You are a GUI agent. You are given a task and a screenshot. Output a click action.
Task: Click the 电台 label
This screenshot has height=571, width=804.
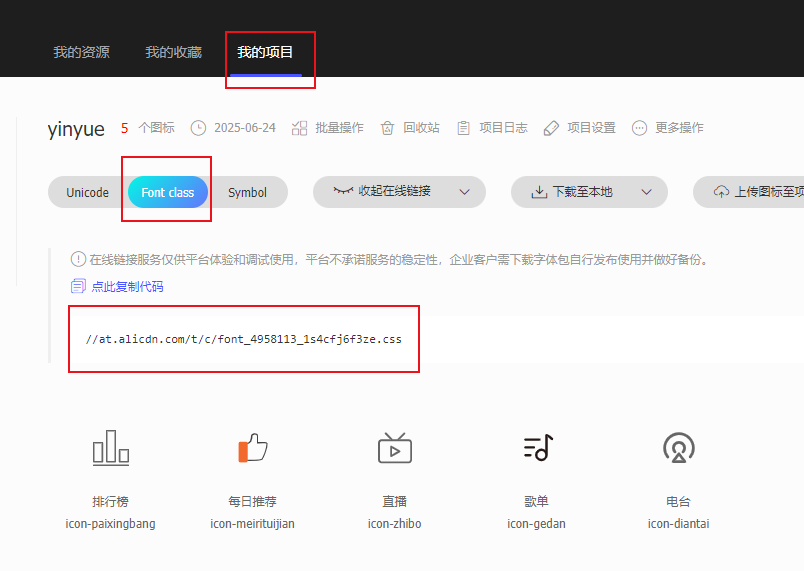[x=678, y=501]
